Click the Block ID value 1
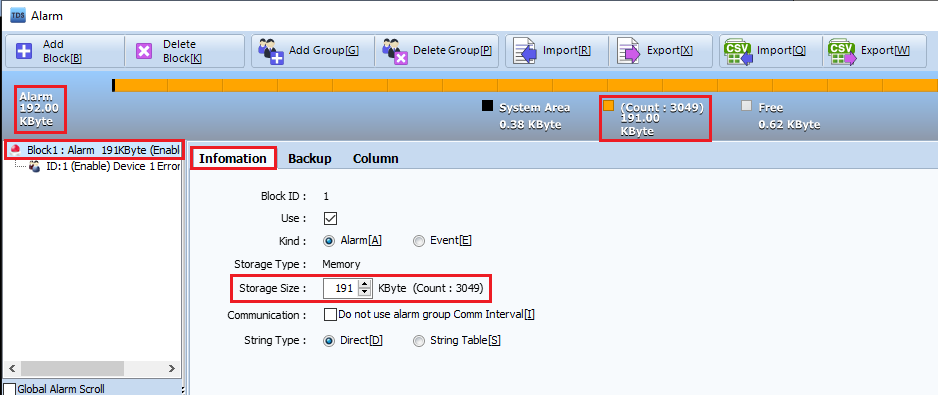This screenshot has width=938, height=395. pos(326,196)
